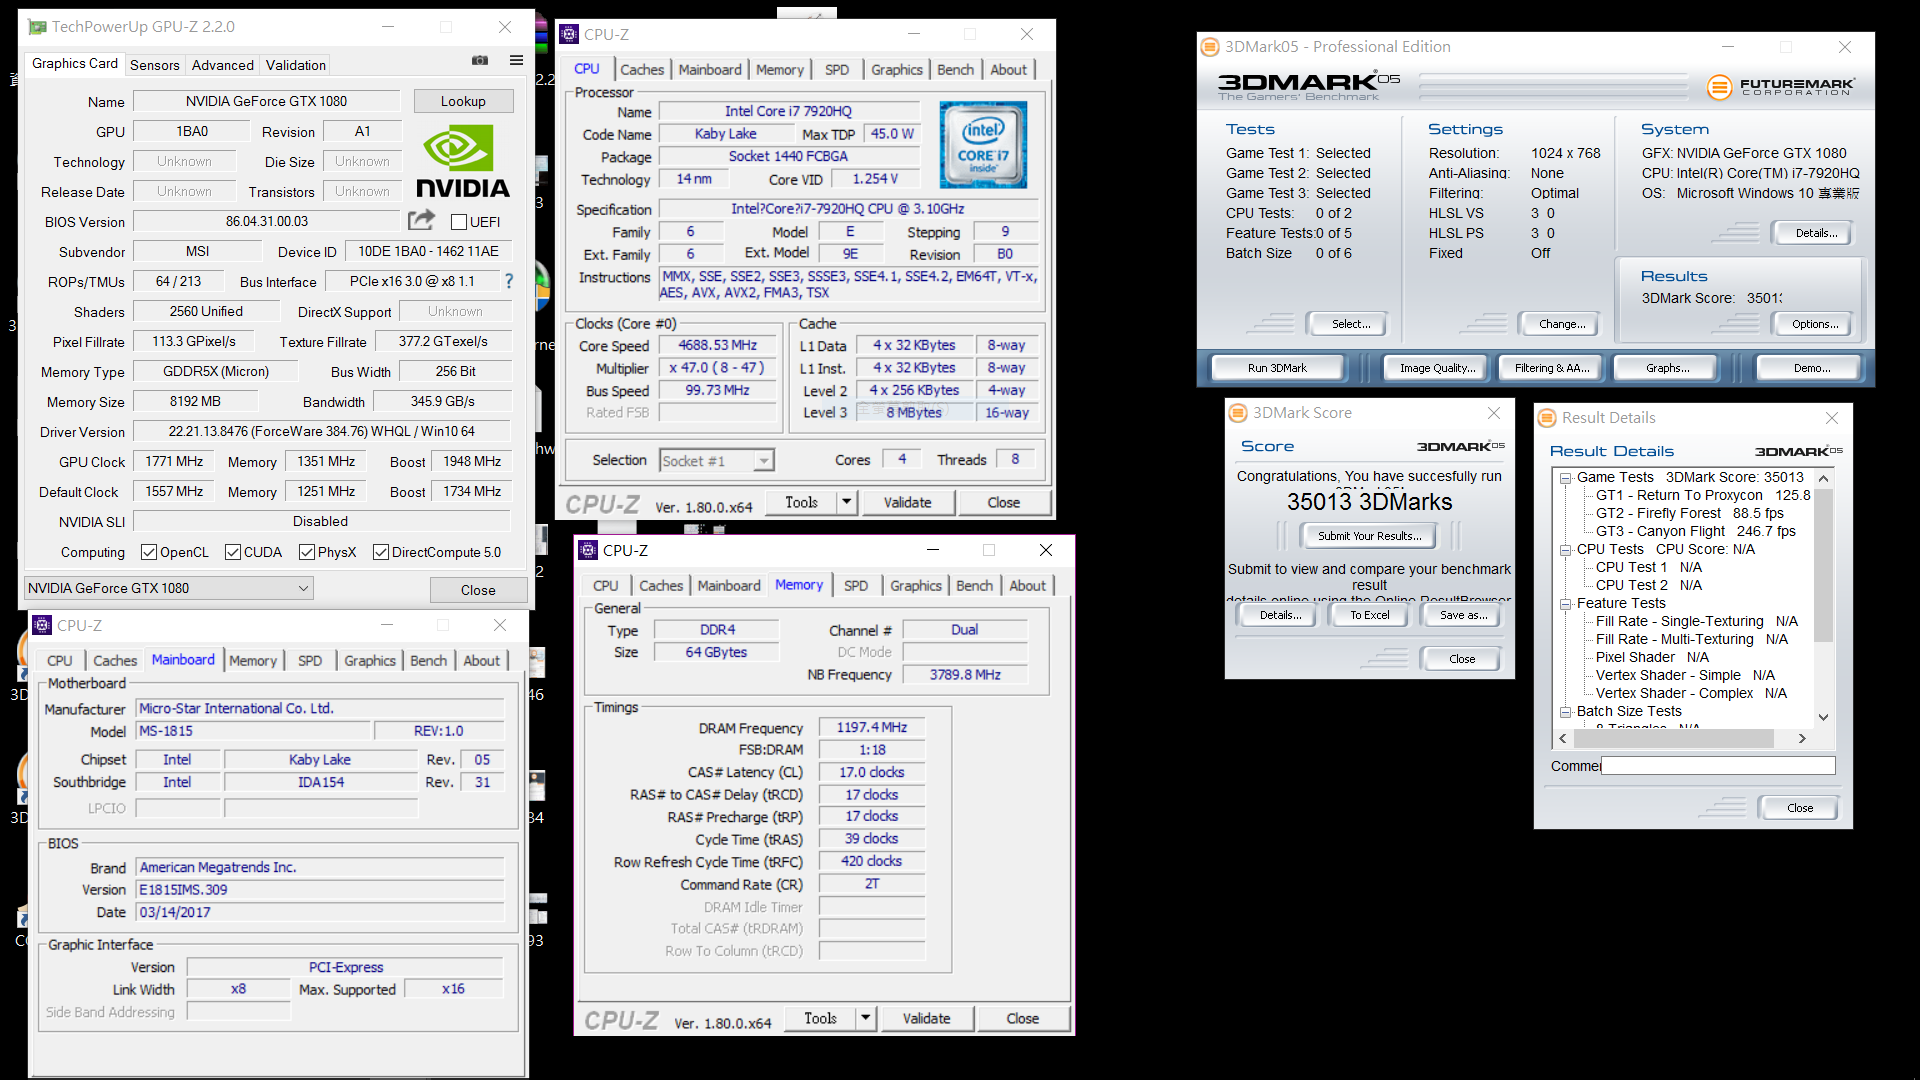This screenshot has width=1920, height=1080.
Task: Click Close button in GPU-Z window
Action: pos(478,590)
